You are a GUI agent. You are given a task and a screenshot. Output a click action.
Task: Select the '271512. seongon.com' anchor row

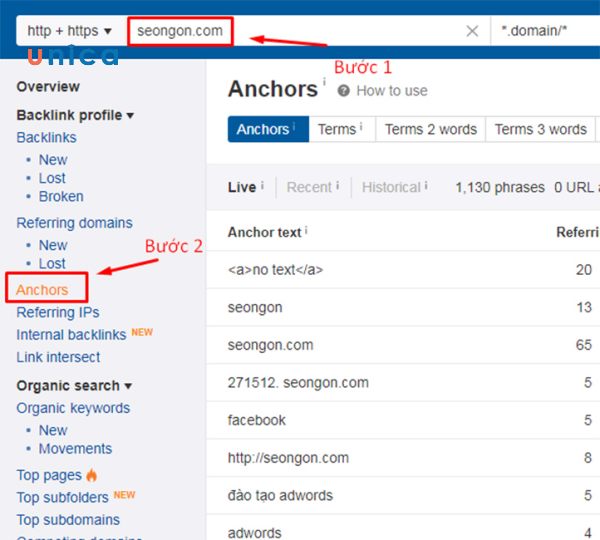coord(403,382)
